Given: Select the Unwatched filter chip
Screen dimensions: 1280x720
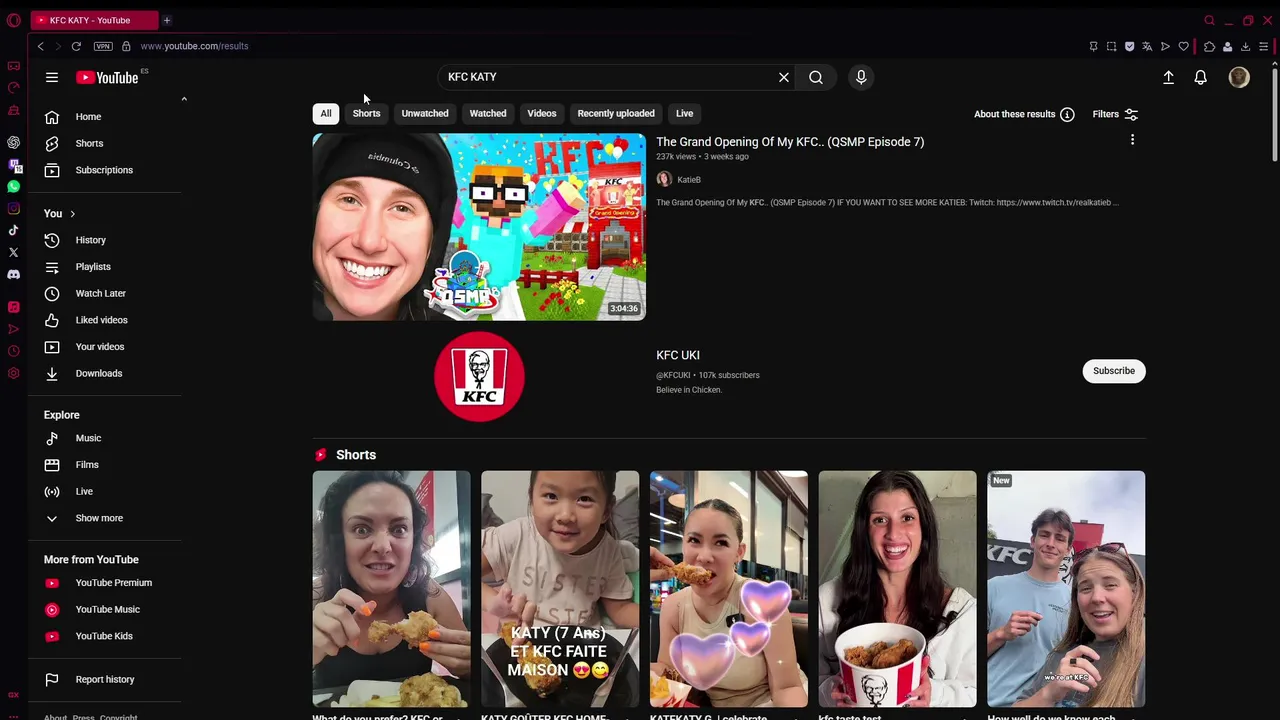Looking at the screenshot, I should coord(425,113).
